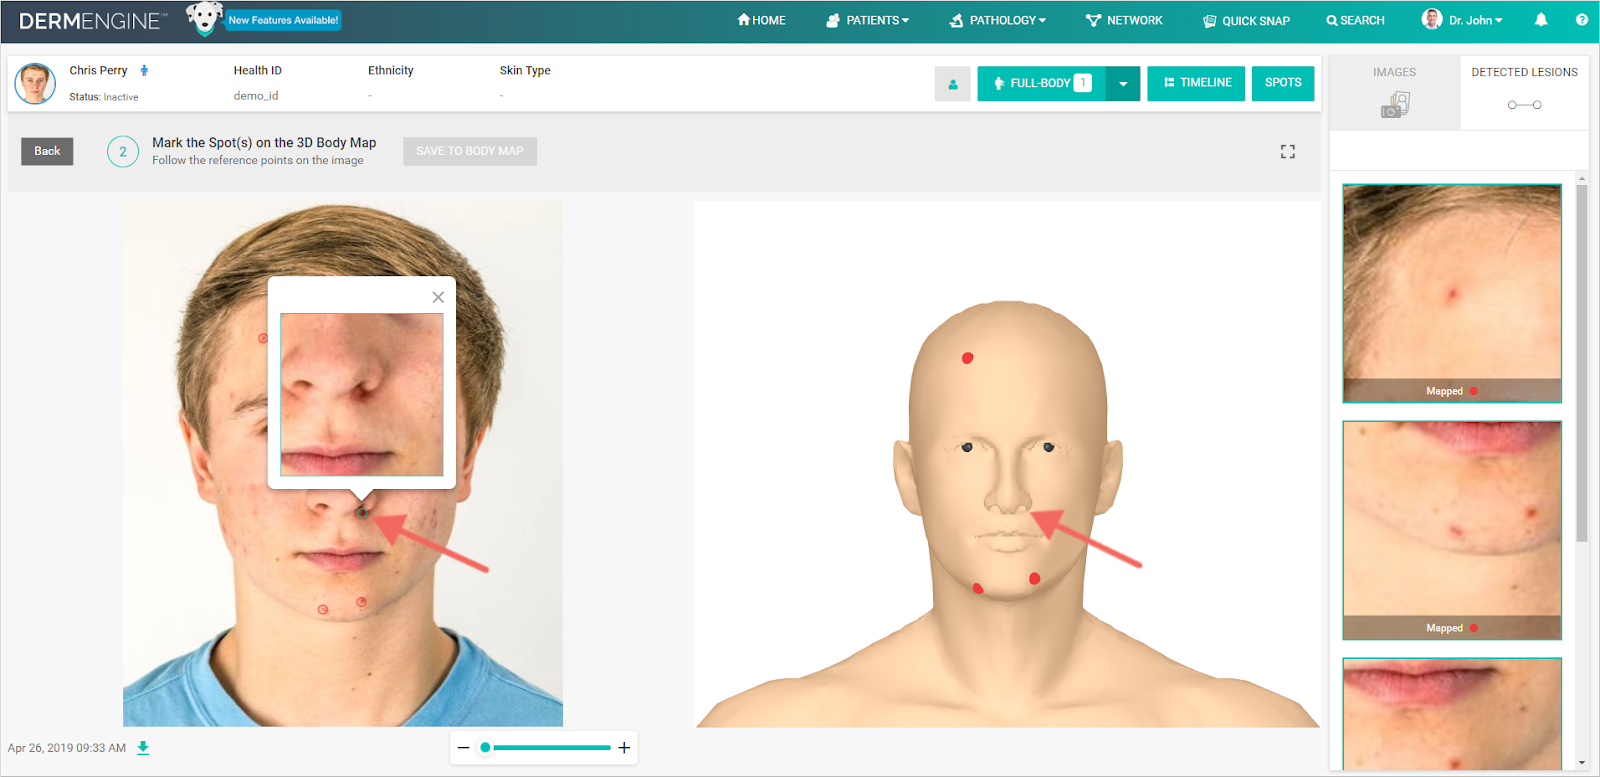1600x777 pixels.
Task: Click the patient profile icon button
Action: point(952,84)
